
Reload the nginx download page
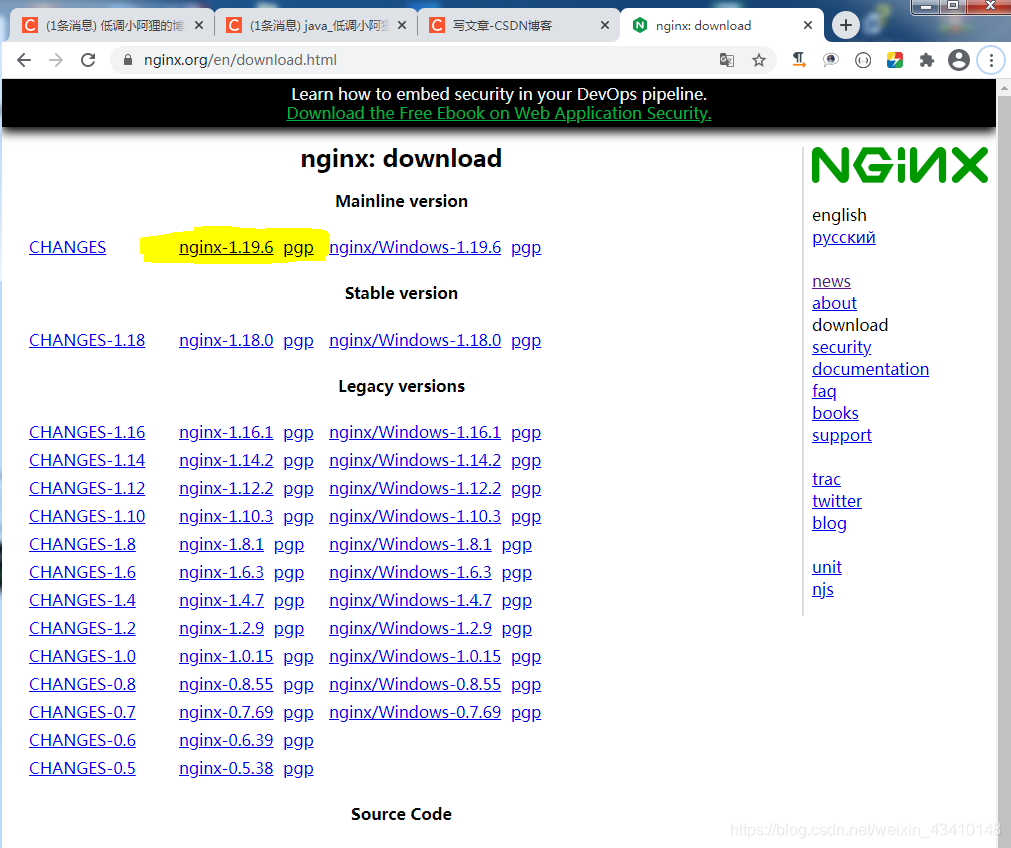[x=88, y=60]
